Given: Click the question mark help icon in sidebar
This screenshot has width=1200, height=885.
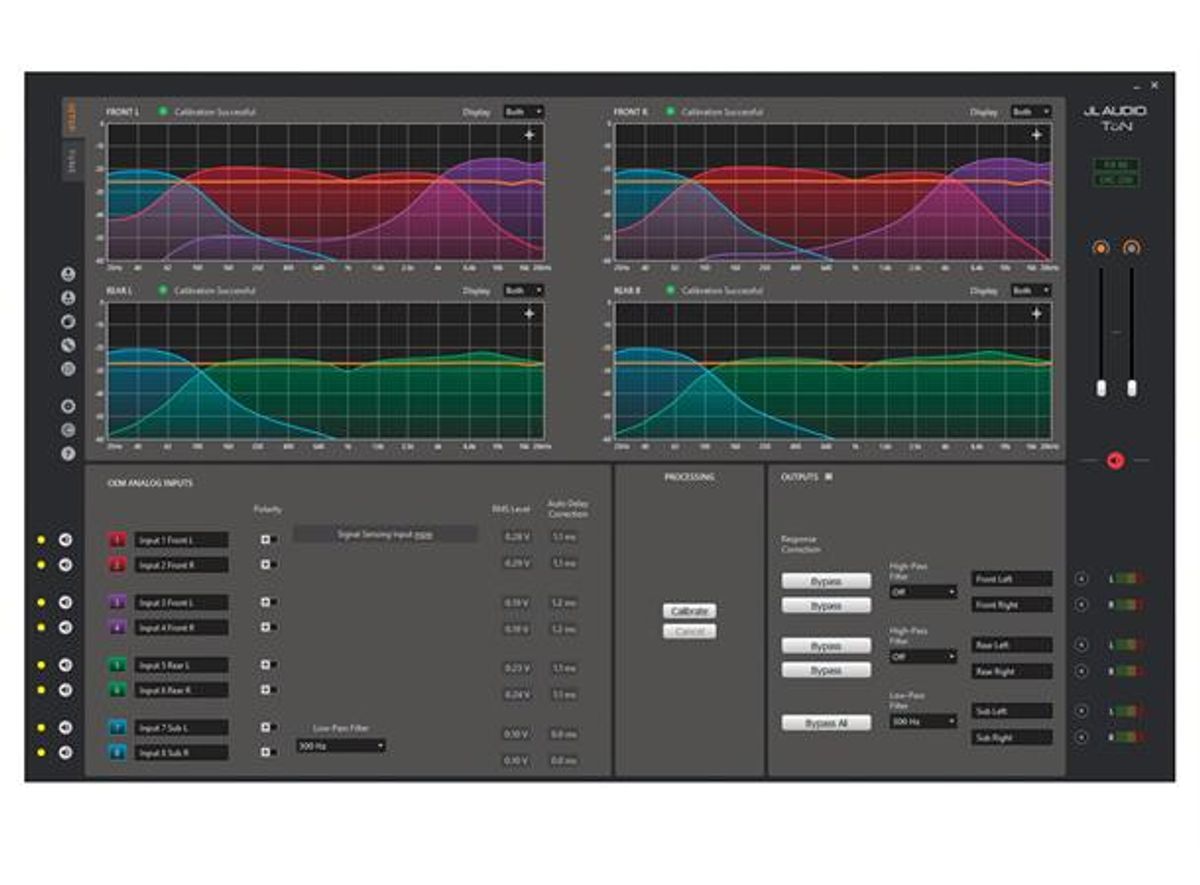Looking at the screenshot, I should click(x=68, y=453).
